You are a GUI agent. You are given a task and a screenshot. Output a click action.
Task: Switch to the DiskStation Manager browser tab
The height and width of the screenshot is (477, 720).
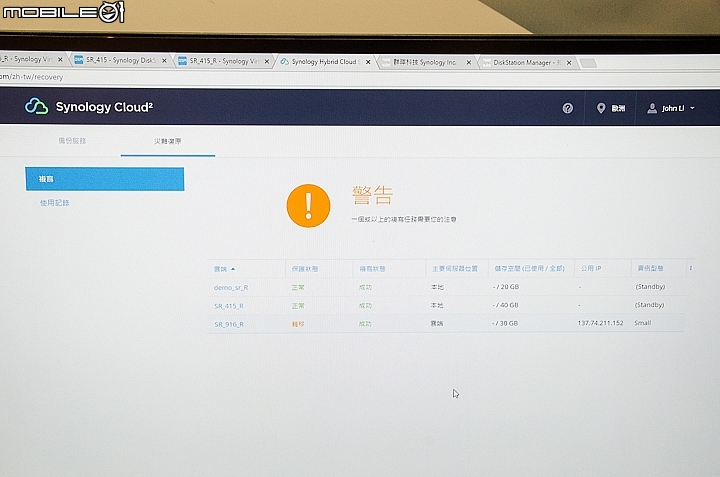[527, 62]
